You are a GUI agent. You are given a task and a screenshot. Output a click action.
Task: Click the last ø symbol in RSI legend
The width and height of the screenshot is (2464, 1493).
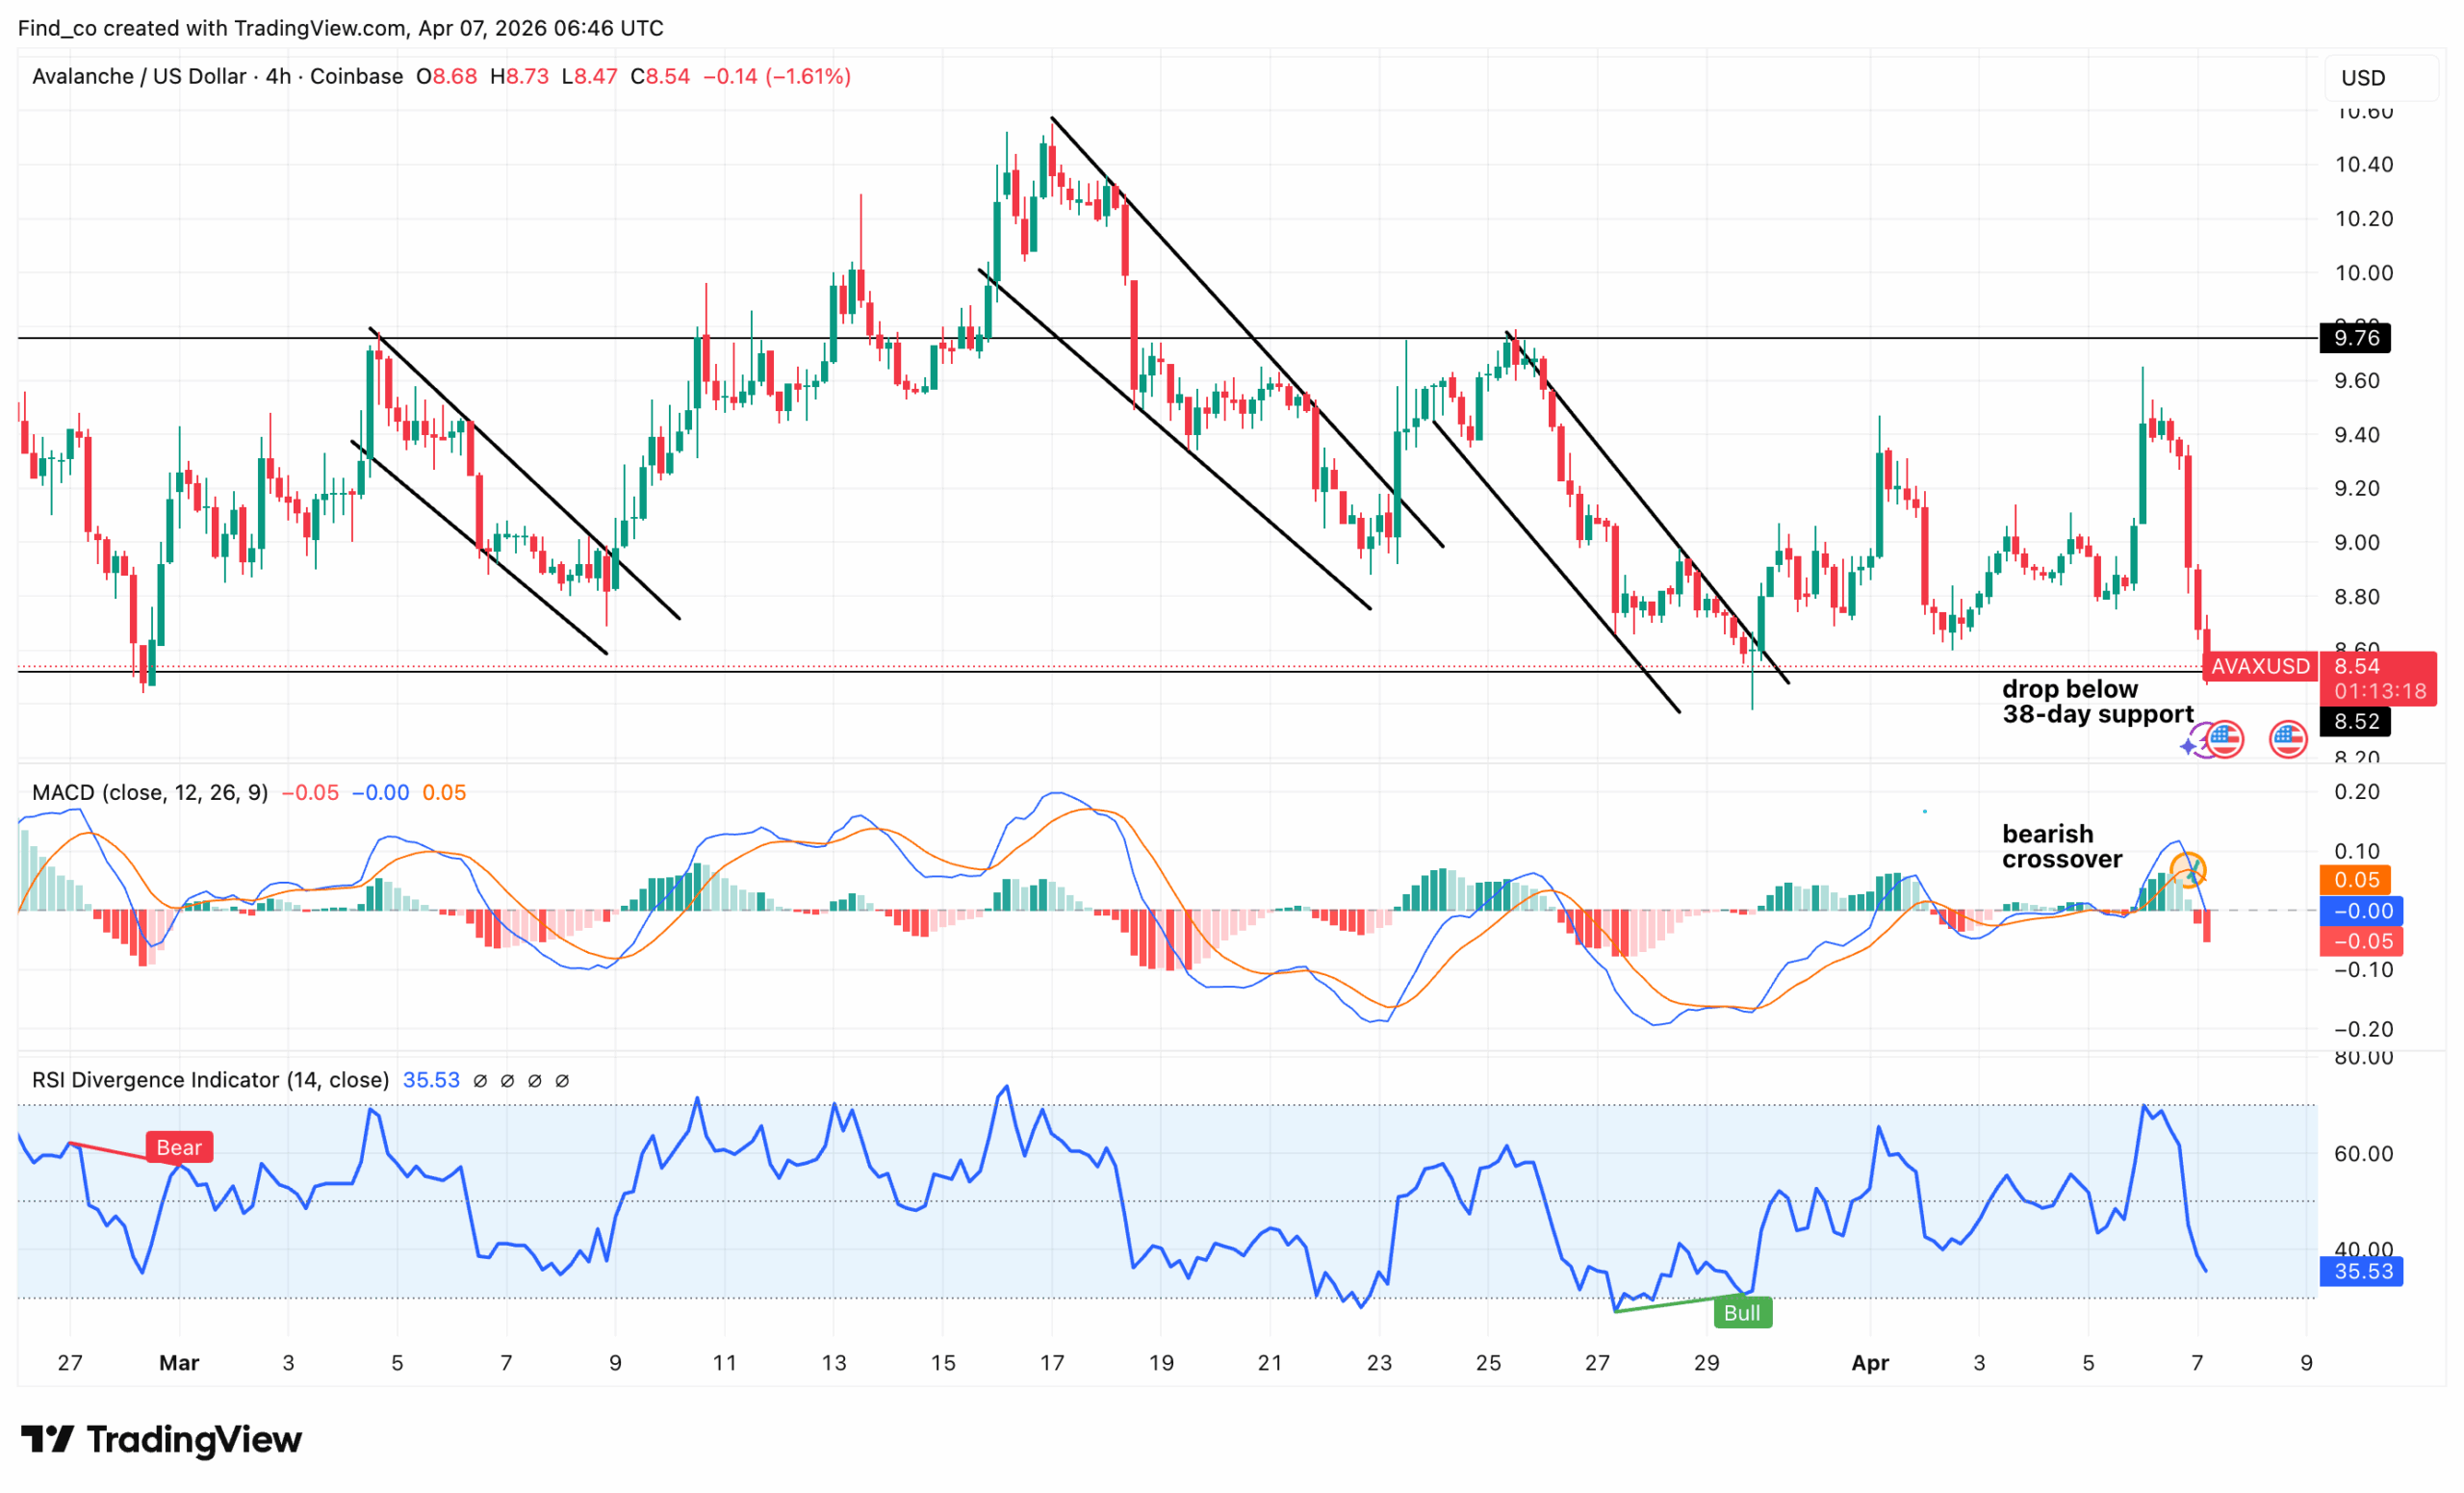[x=562, y=1081]
